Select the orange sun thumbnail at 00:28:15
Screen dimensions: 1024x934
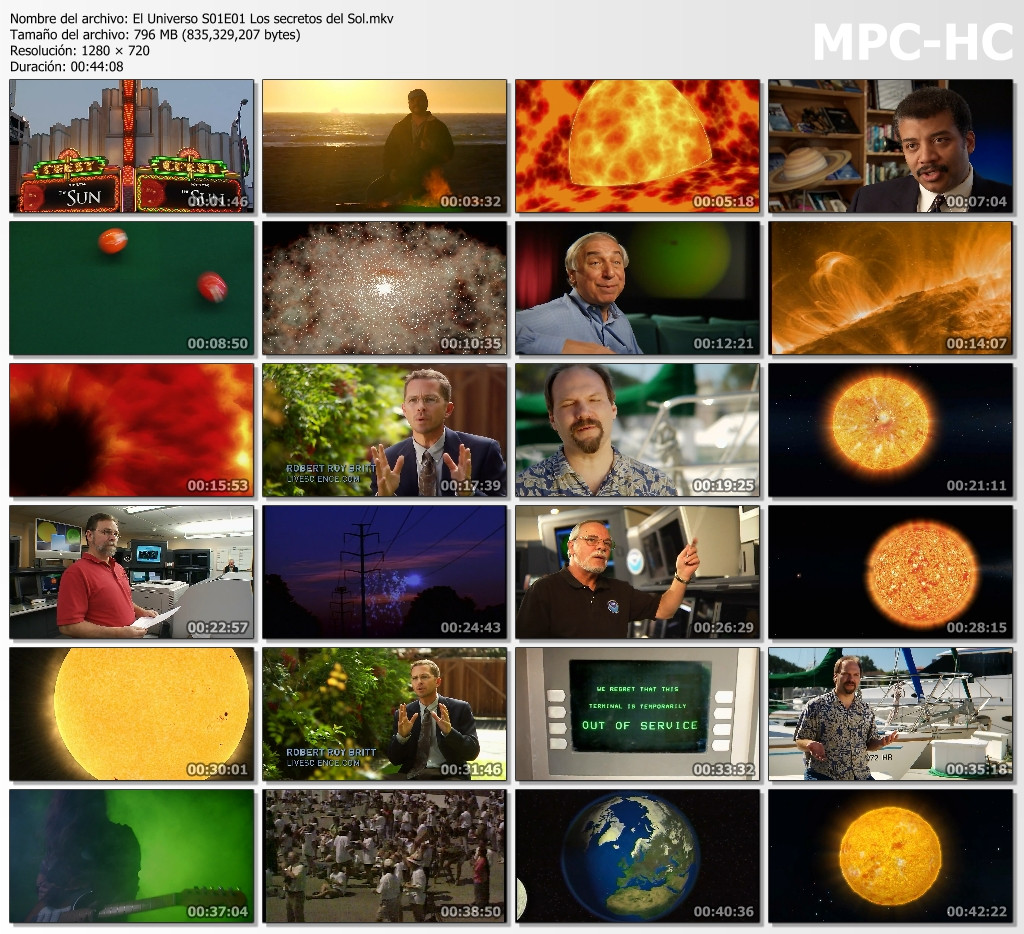click(x=891, y=572)
